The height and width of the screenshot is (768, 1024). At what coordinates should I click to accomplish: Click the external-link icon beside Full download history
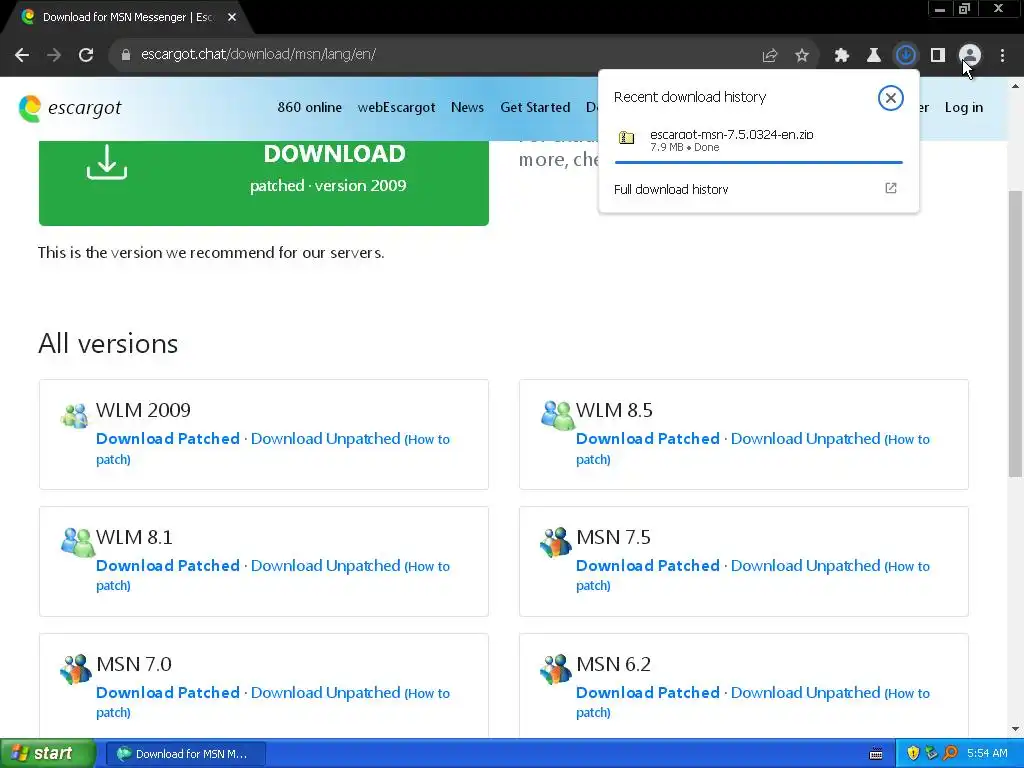pyautogui.click(x=891, y=188)
